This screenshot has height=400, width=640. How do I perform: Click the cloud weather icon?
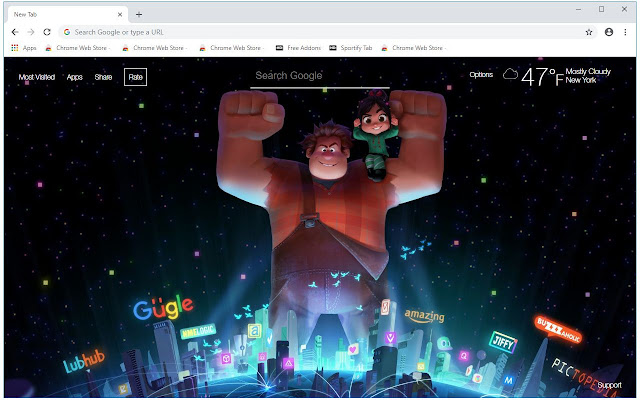pyautogui.click(x=510, y=74)
